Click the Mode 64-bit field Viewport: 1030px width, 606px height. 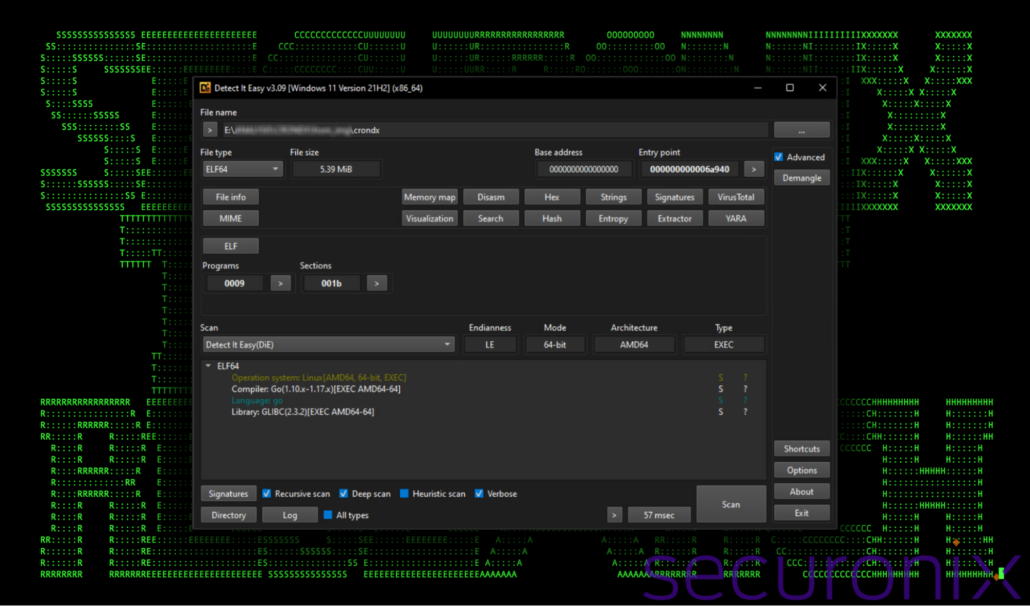point(555,345)
